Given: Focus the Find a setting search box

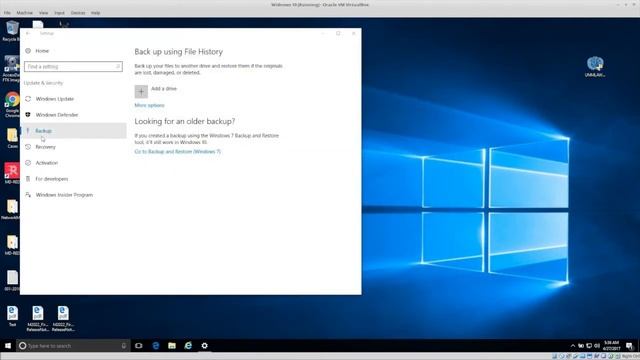Looking at the screenshot, I should pos(73,67).
